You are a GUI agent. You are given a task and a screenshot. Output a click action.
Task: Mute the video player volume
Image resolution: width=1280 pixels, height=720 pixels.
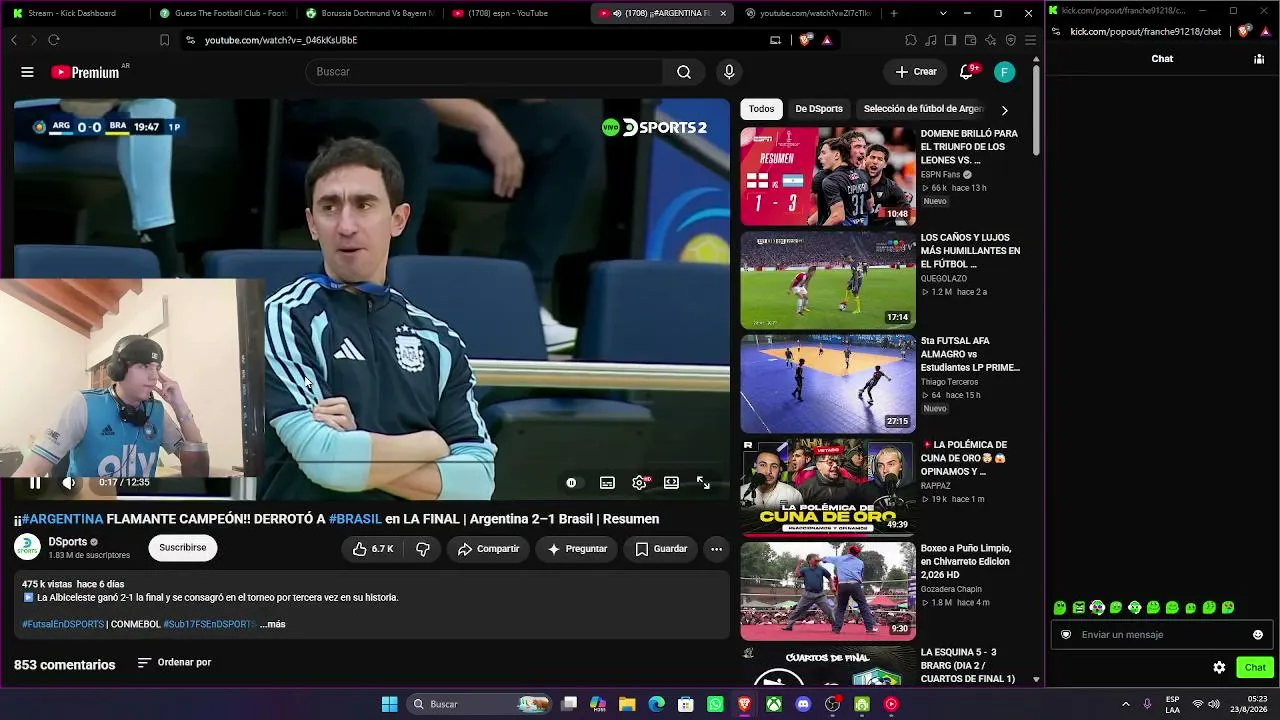pos(69,483)
